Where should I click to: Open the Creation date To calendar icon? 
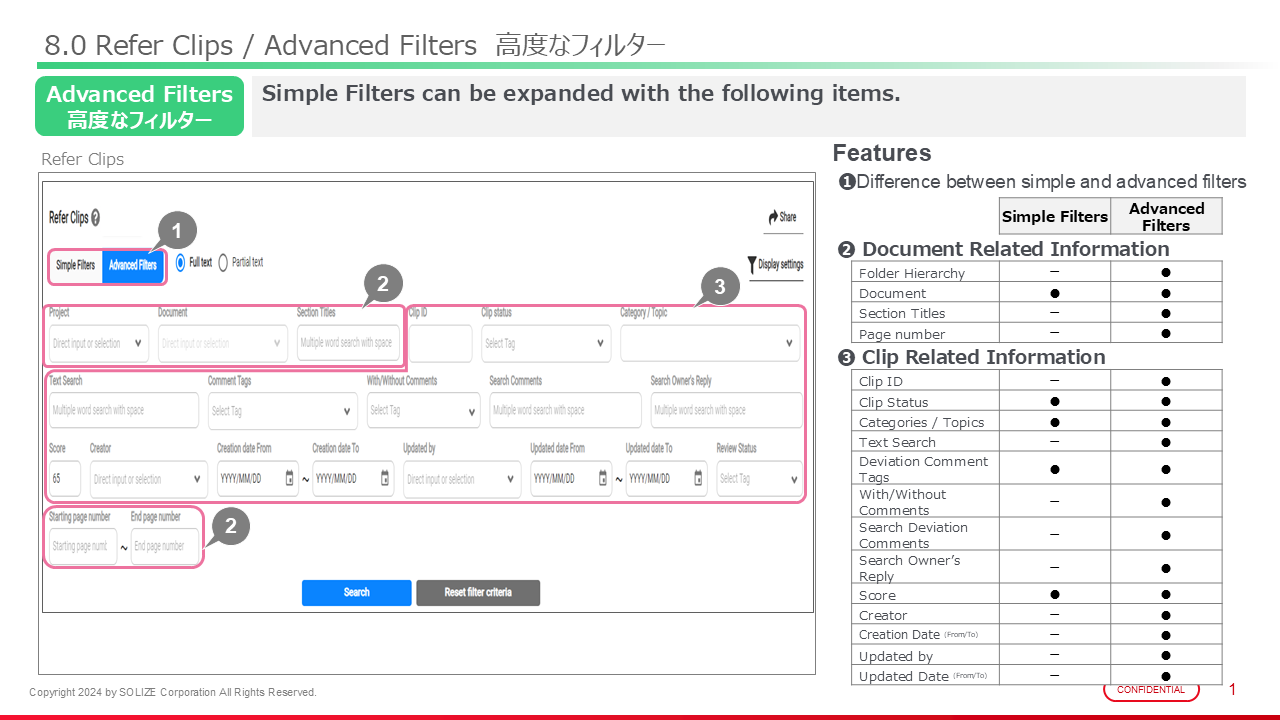385,479
